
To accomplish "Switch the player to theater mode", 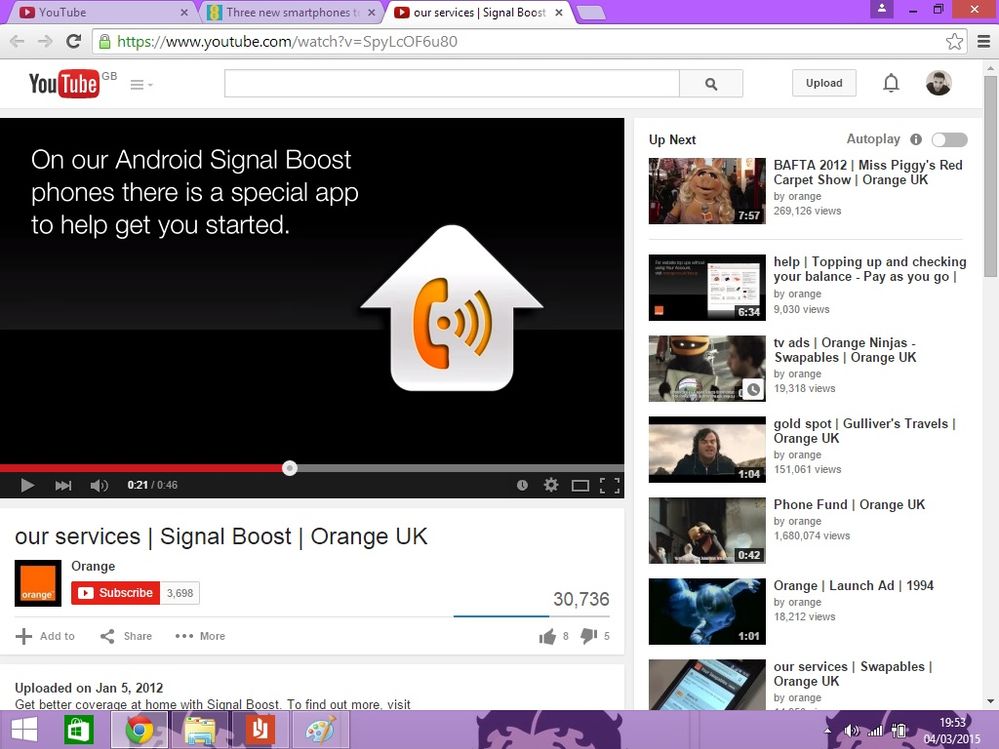I will (x=580, y=485).
